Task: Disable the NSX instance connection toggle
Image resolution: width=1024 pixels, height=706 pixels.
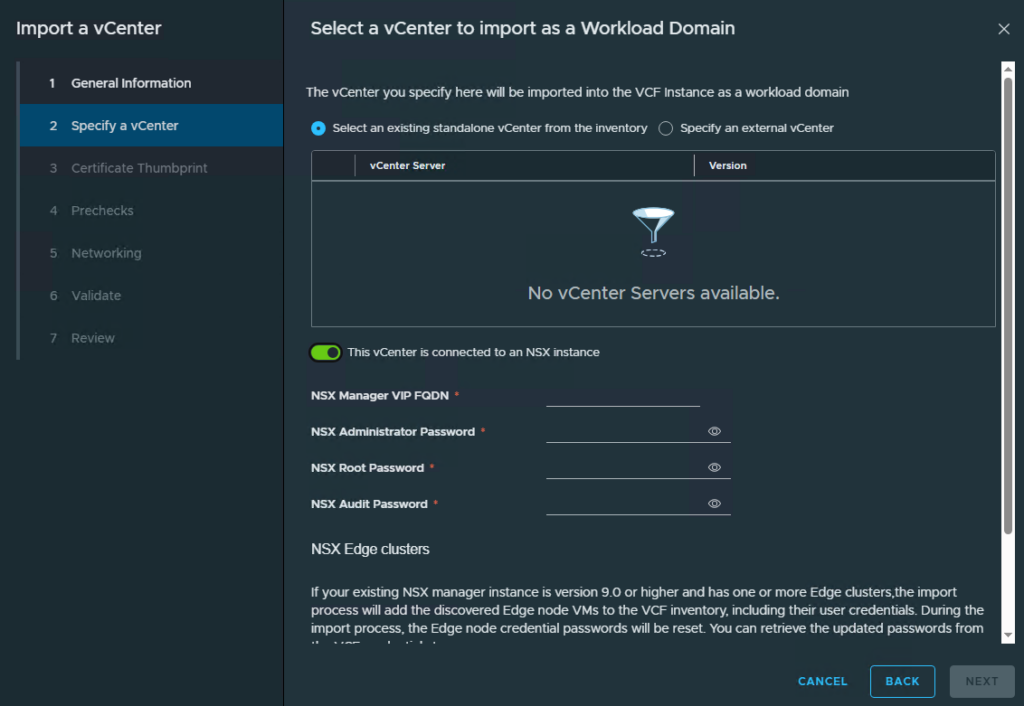Action: (326, 353)
